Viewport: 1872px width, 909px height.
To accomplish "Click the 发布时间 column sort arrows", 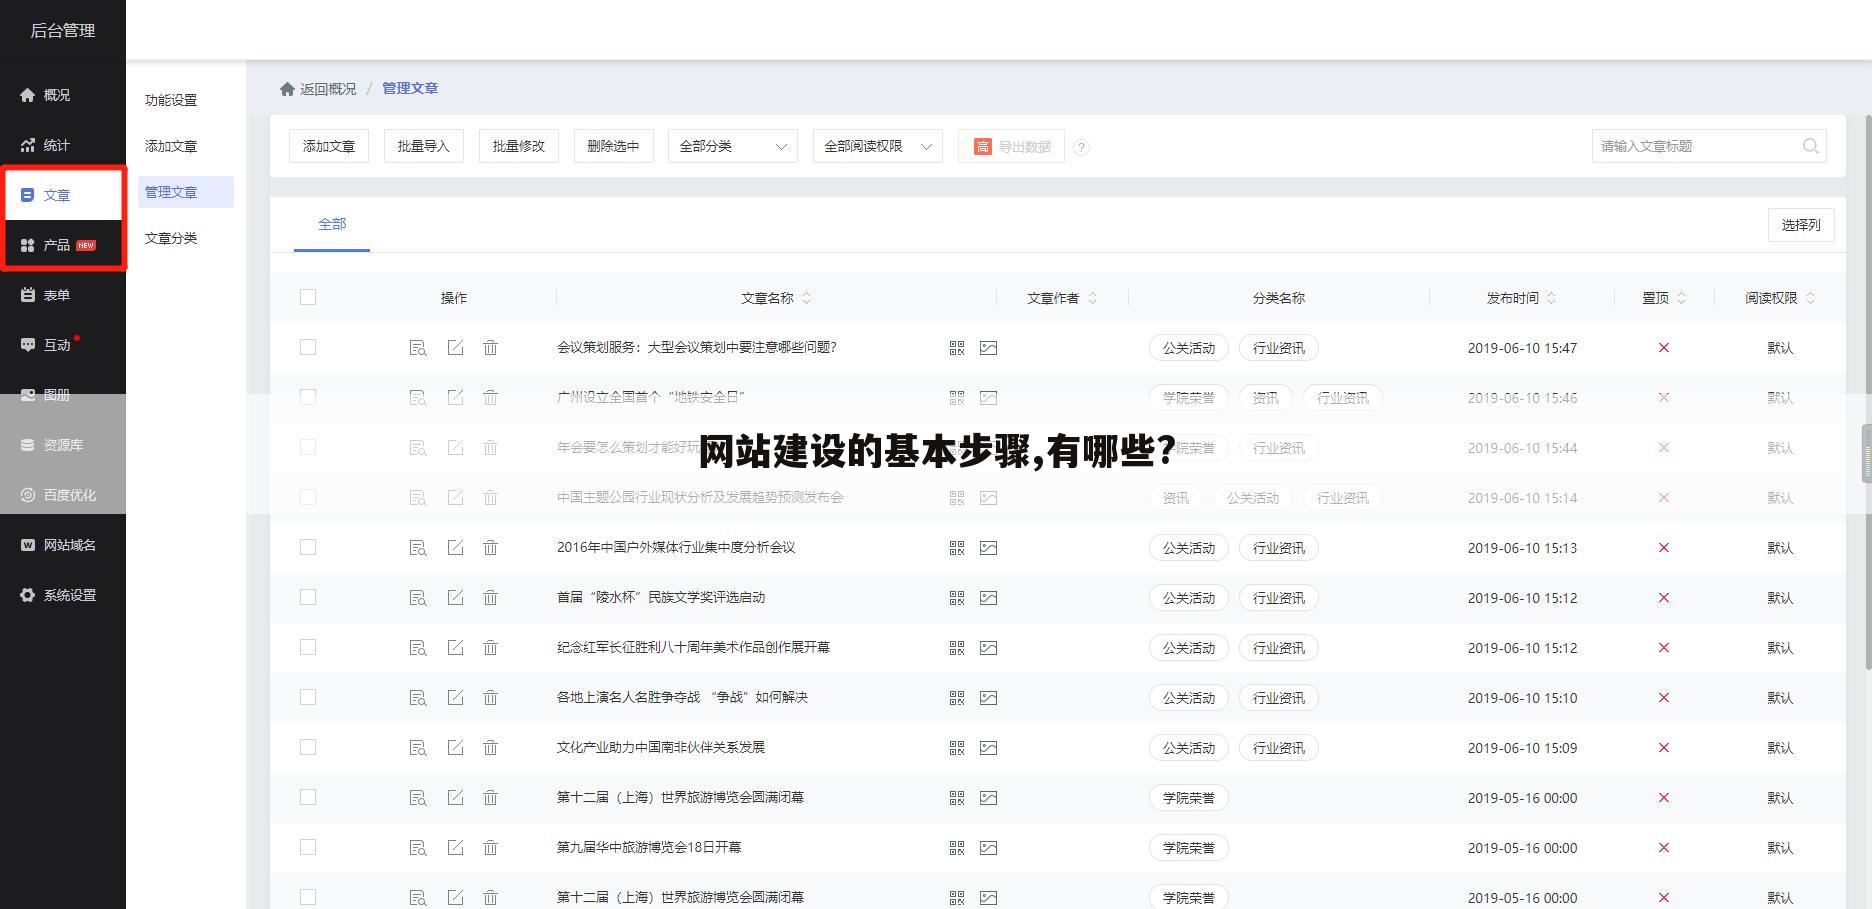I will coord(1551,297).
